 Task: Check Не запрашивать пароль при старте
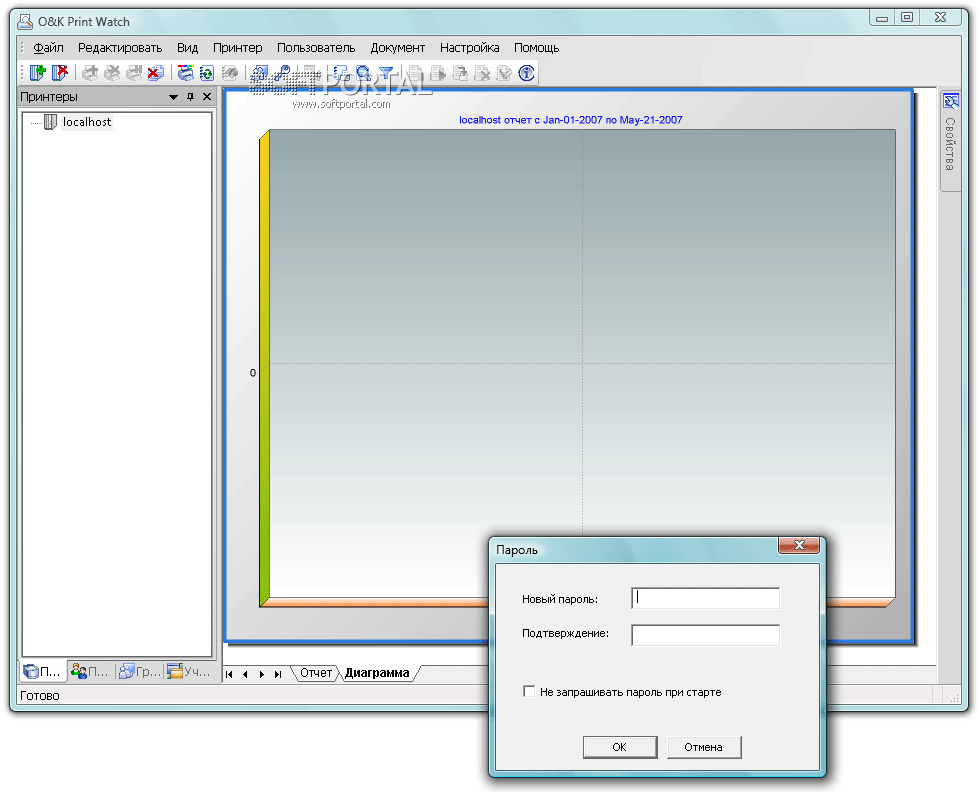tap(529, 691)
